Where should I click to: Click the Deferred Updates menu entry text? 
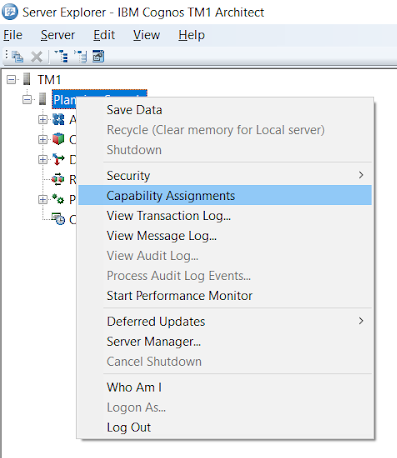pos(156,322)
